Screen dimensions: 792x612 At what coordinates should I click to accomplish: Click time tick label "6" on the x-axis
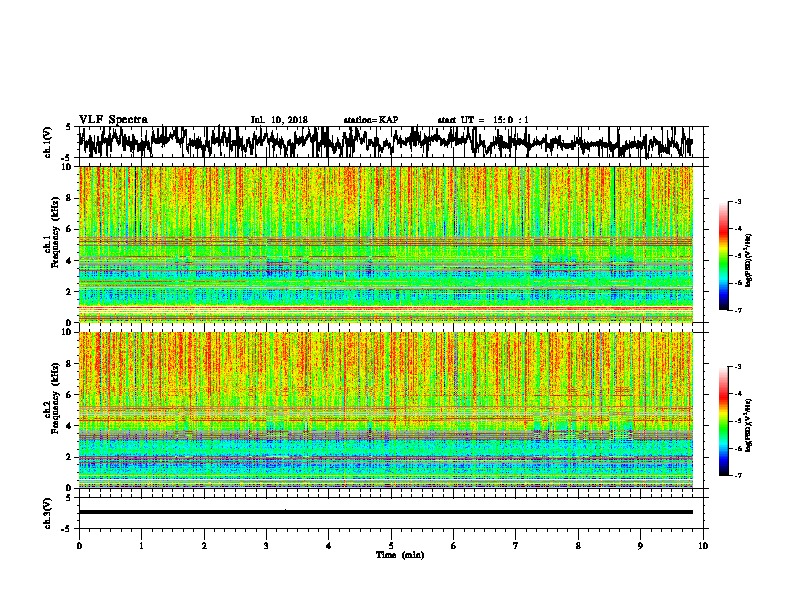[454, 546]
